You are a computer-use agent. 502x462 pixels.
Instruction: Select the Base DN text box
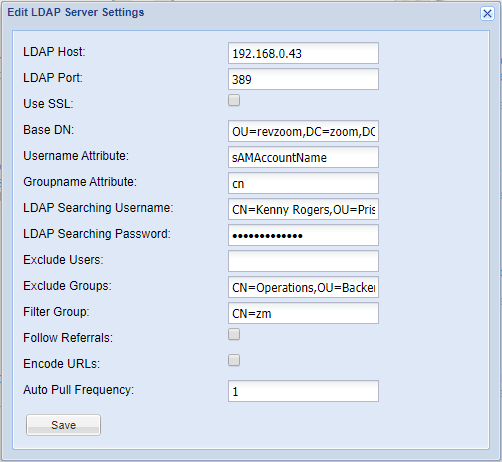(x=303, y=131)
